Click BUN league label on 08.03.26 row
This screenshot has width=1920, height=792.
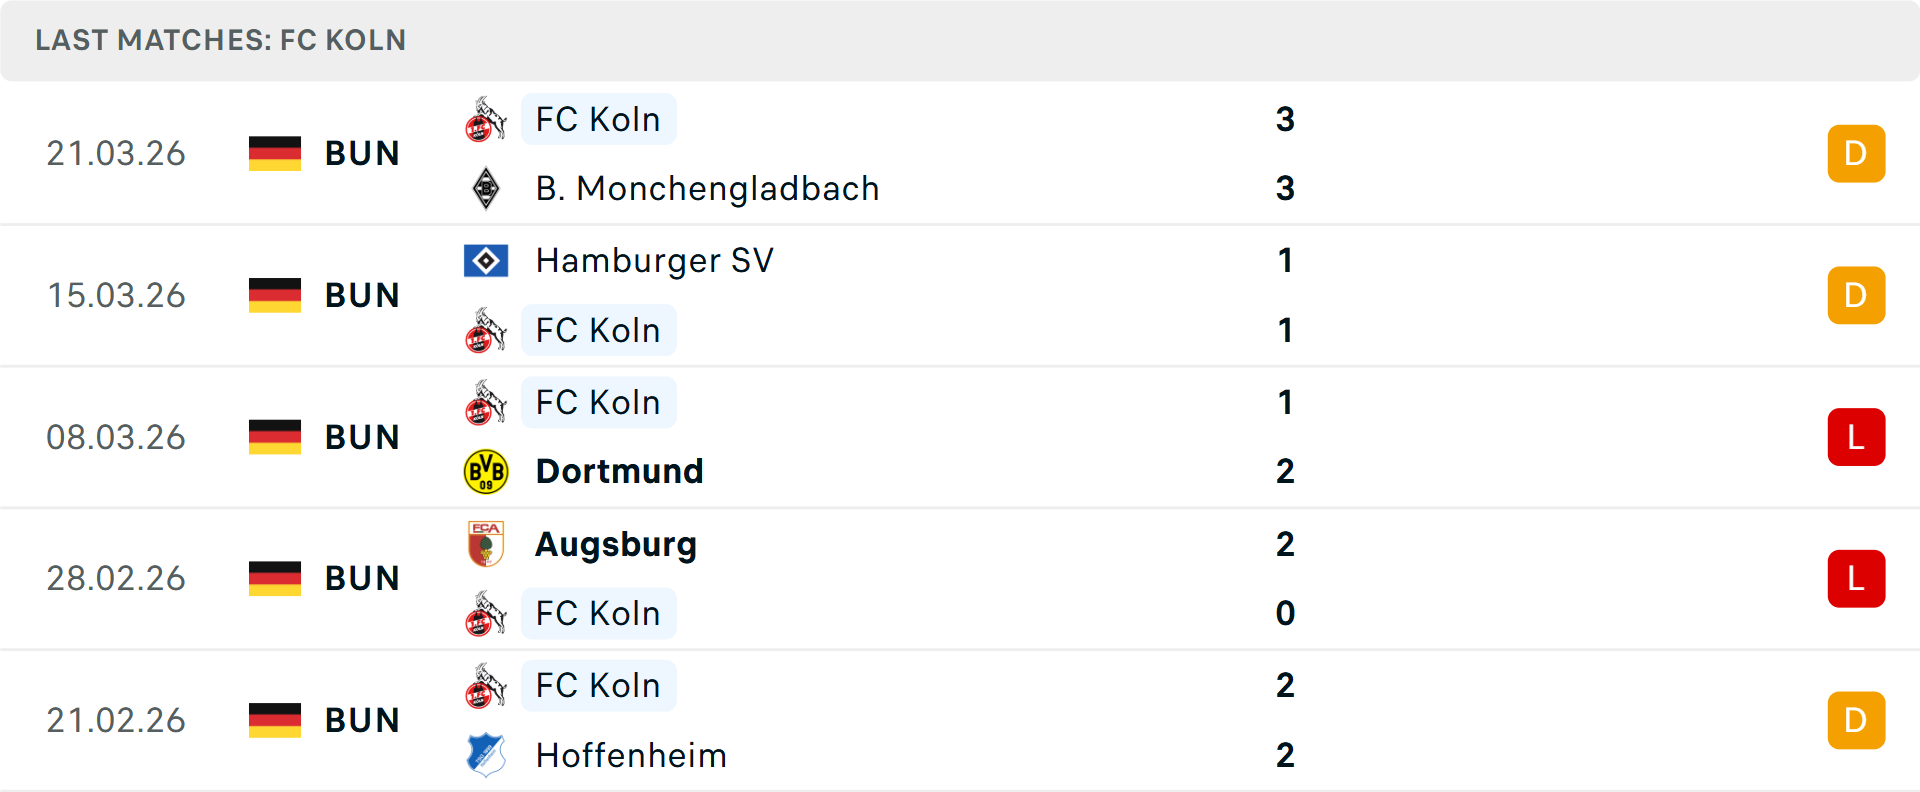point(362,437)
